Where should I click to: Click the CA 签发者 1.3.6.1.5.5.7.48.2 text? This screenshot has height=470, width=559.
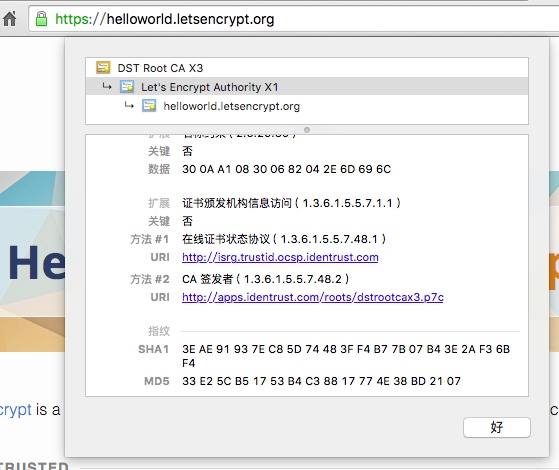coord(266,279)
